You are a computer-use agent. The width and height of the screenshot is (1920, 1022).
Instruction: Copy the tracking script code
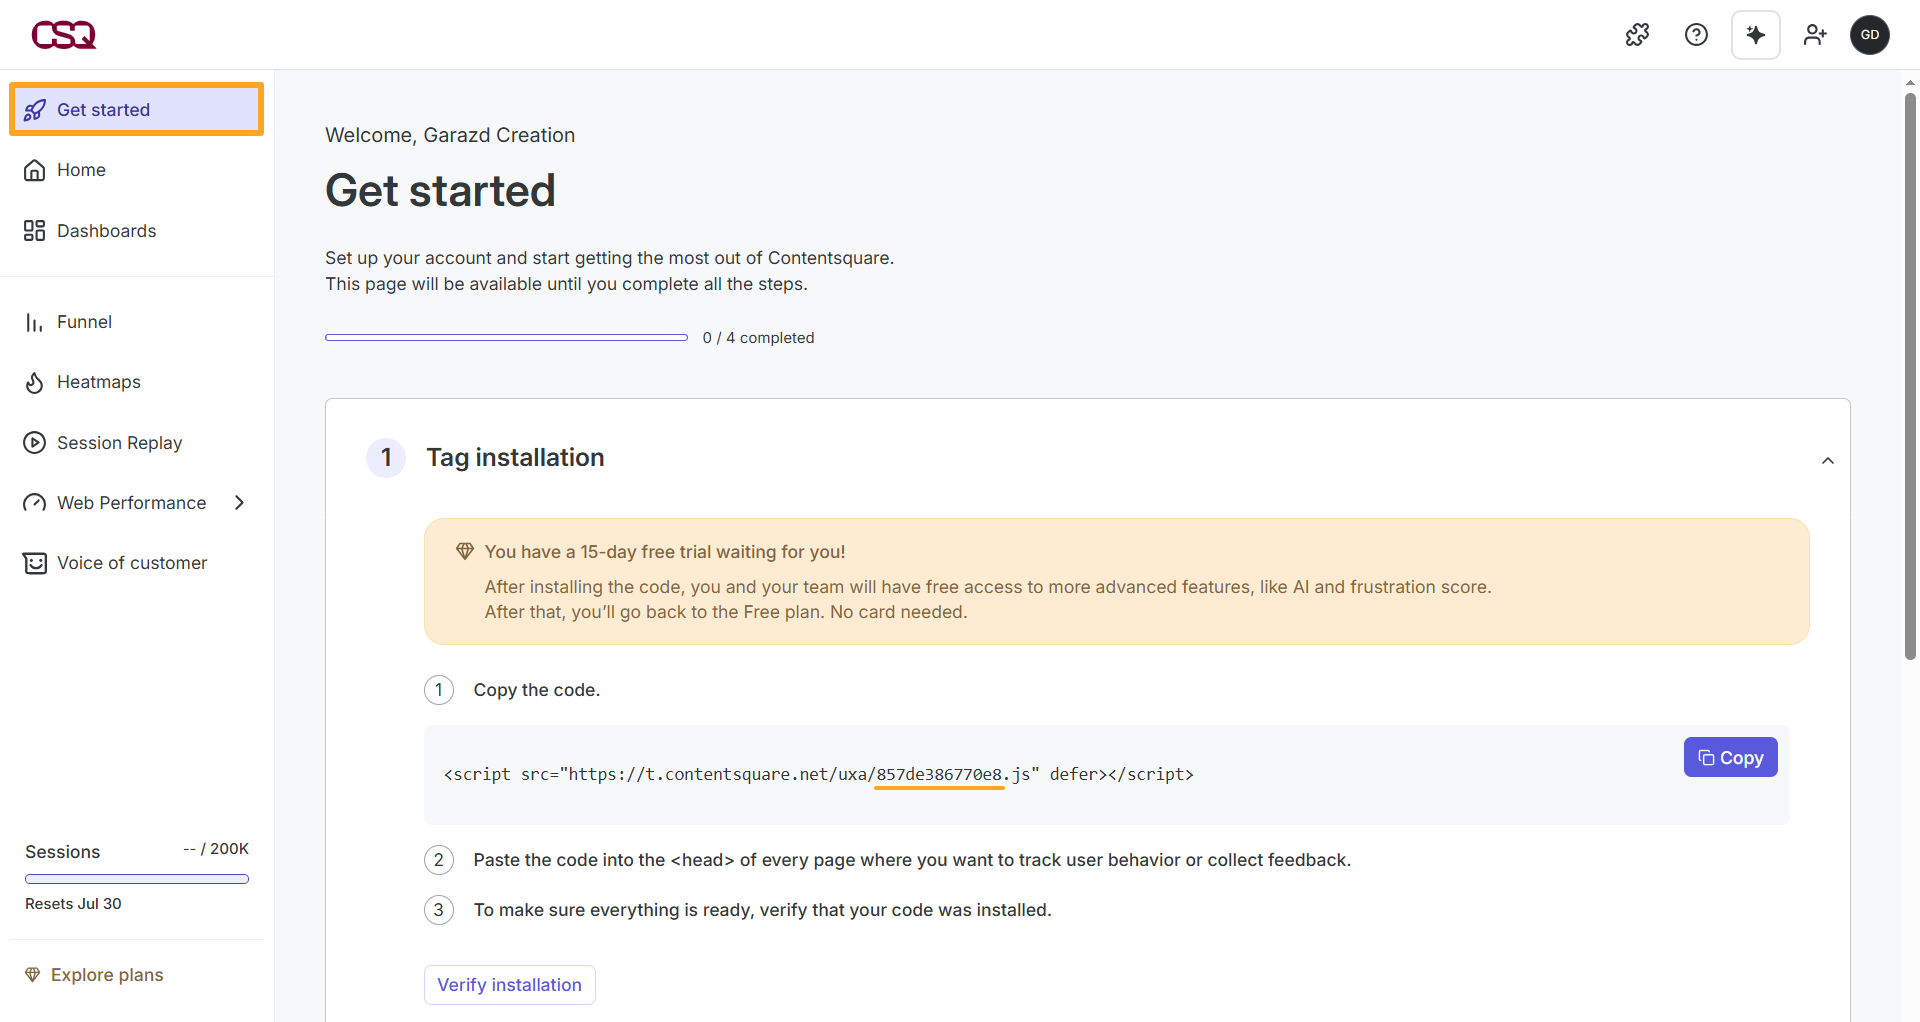point(1730,758)
